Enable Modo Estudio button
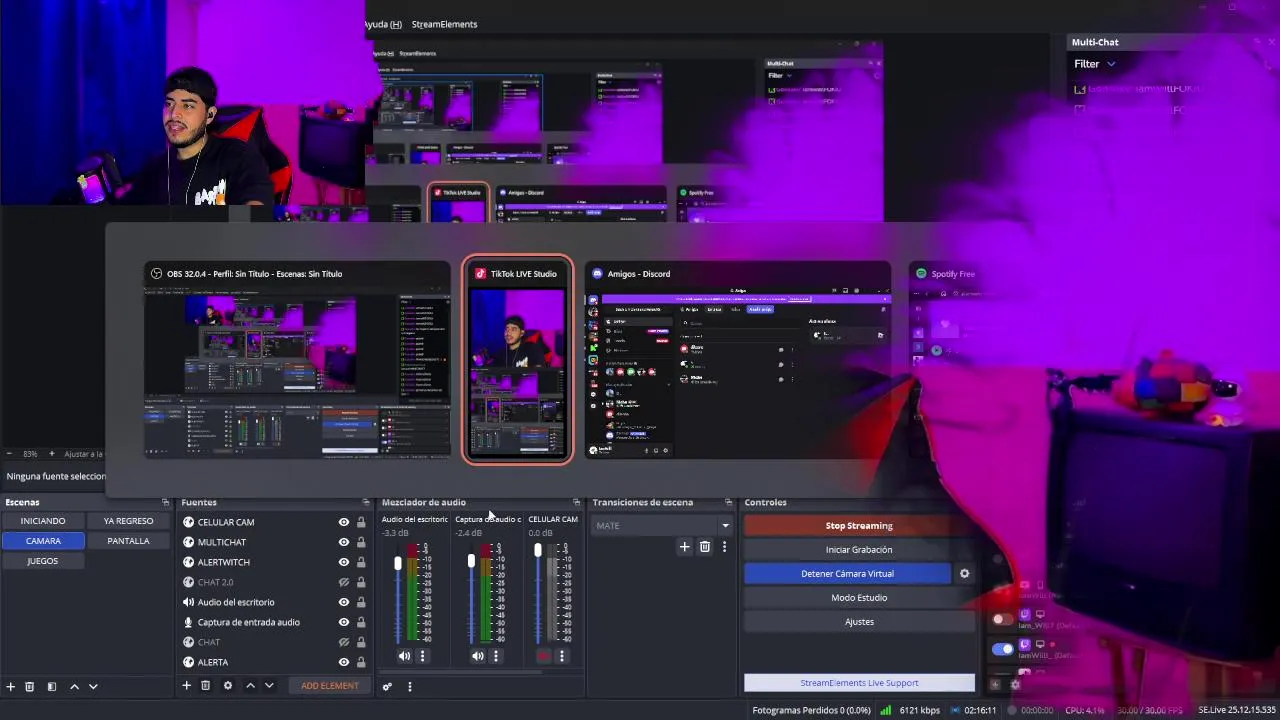This screenshot has width=1280, height=720. pyautogui.click(x=859, y=598)
